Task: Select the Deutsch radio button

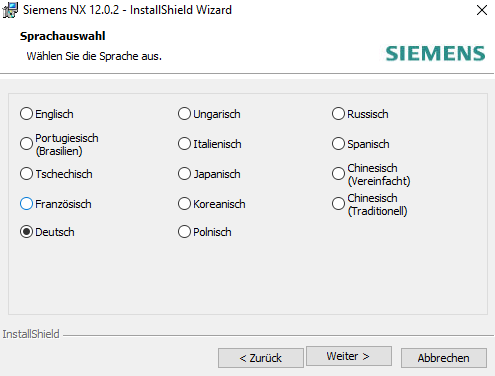Action: [x=26, y=232]
